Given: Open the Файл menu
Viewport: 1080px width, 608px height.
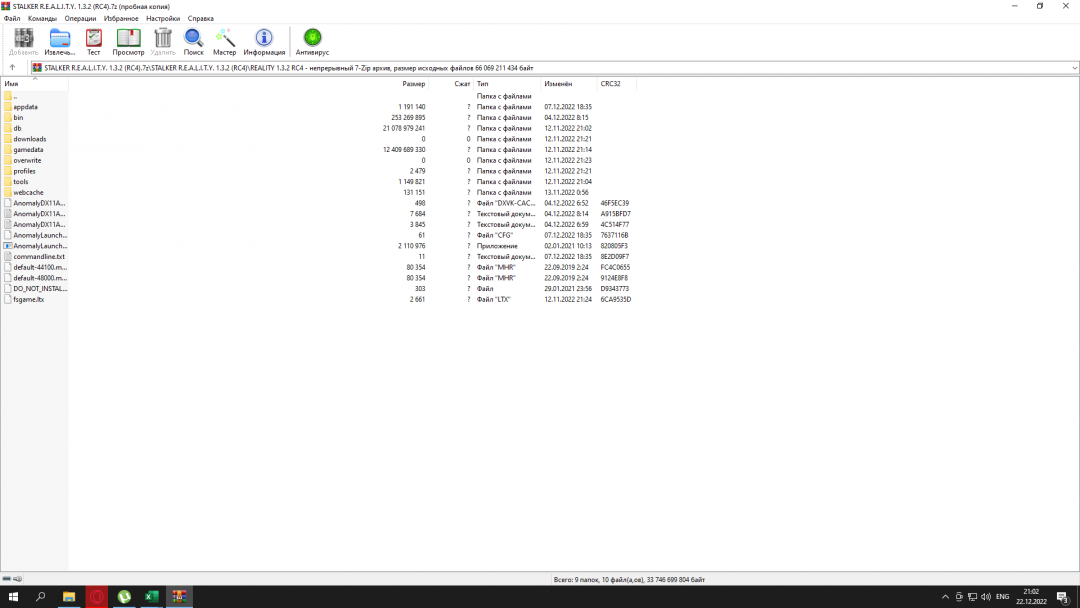Looking at the screenshot, I should click(12, 19).
